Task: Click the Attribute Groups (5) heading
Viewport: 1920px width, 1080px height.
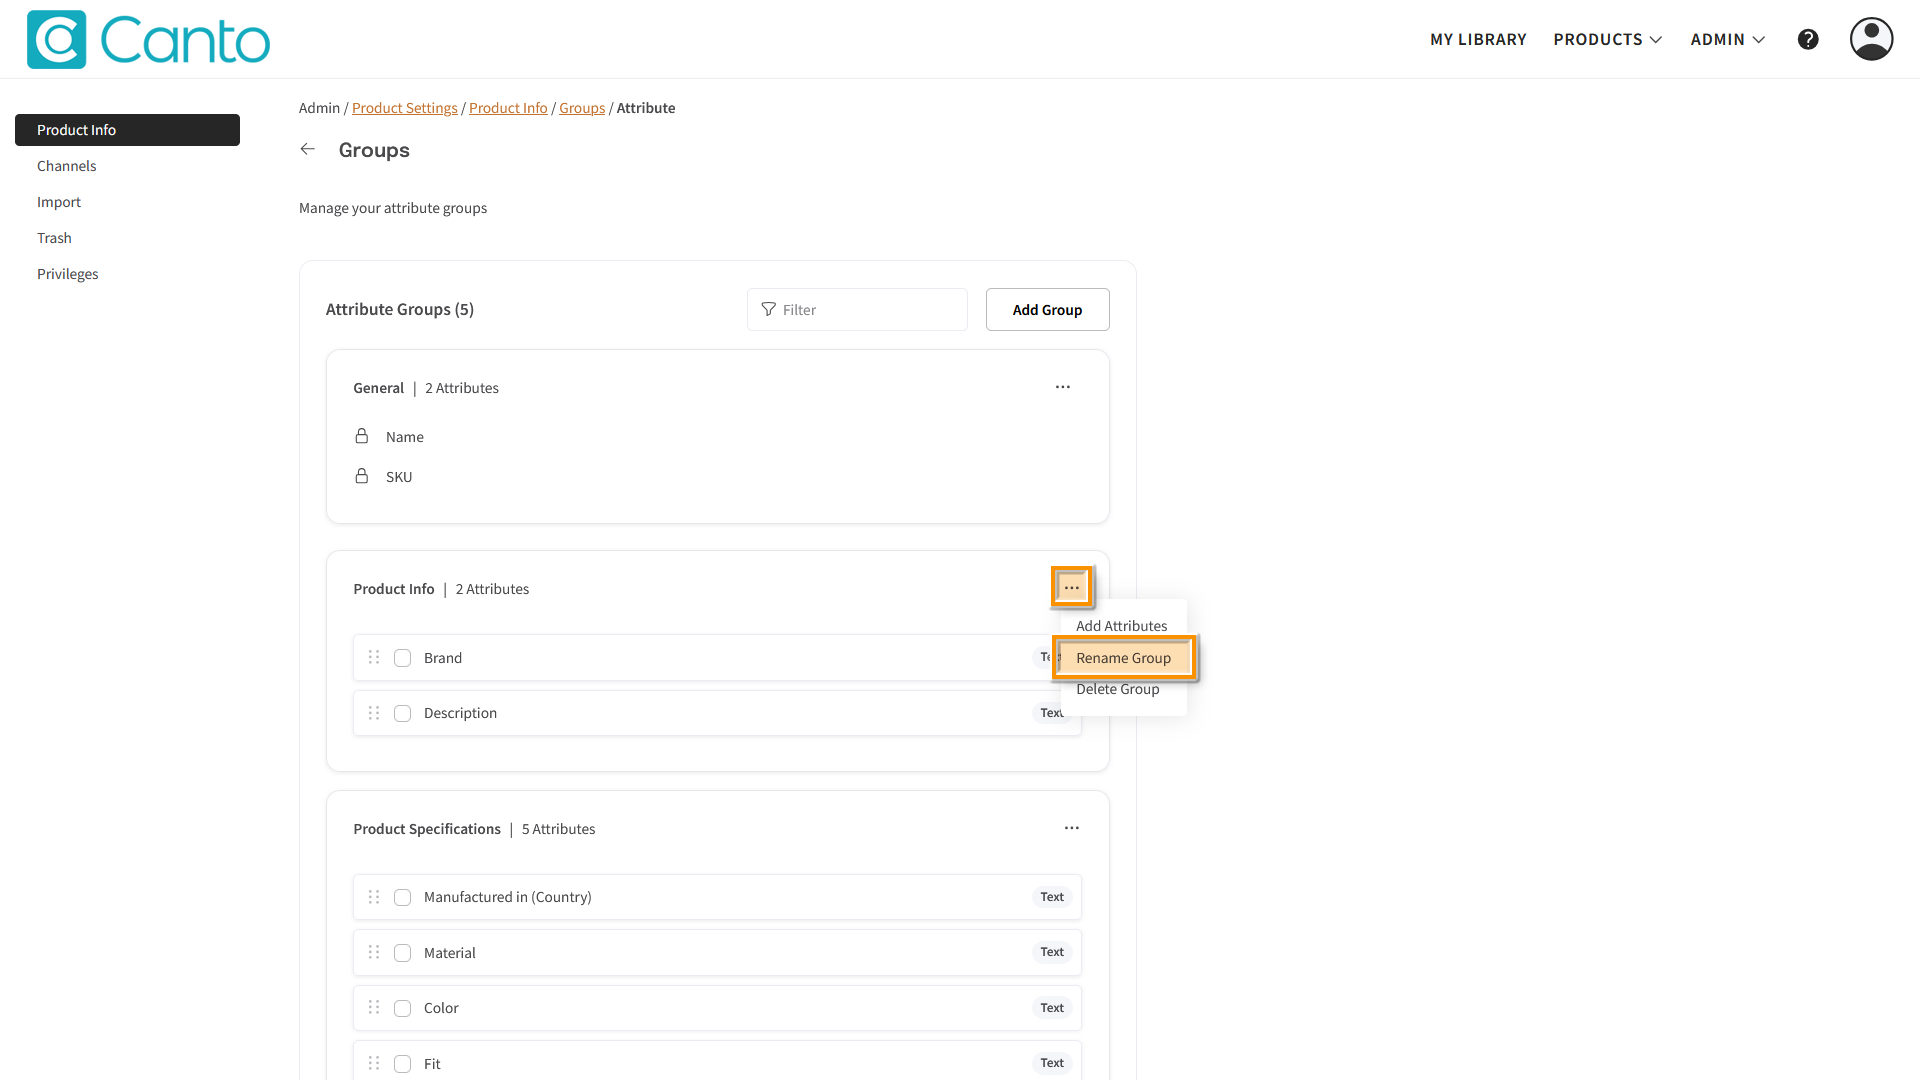Action: [400, 309]
